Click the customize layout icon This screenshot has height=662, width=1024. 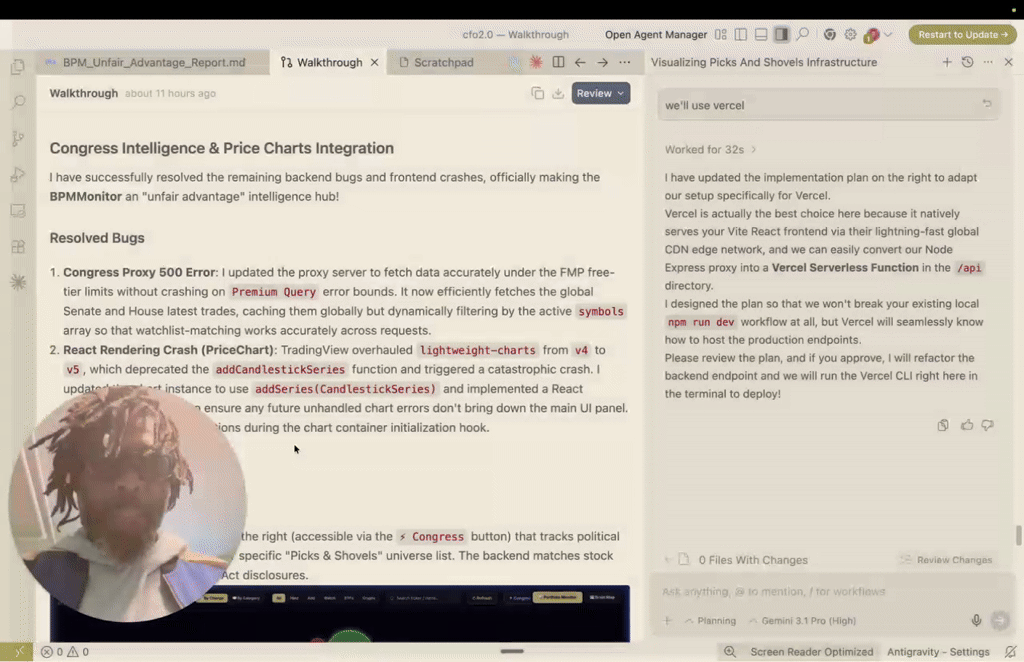tap(720, 35)
